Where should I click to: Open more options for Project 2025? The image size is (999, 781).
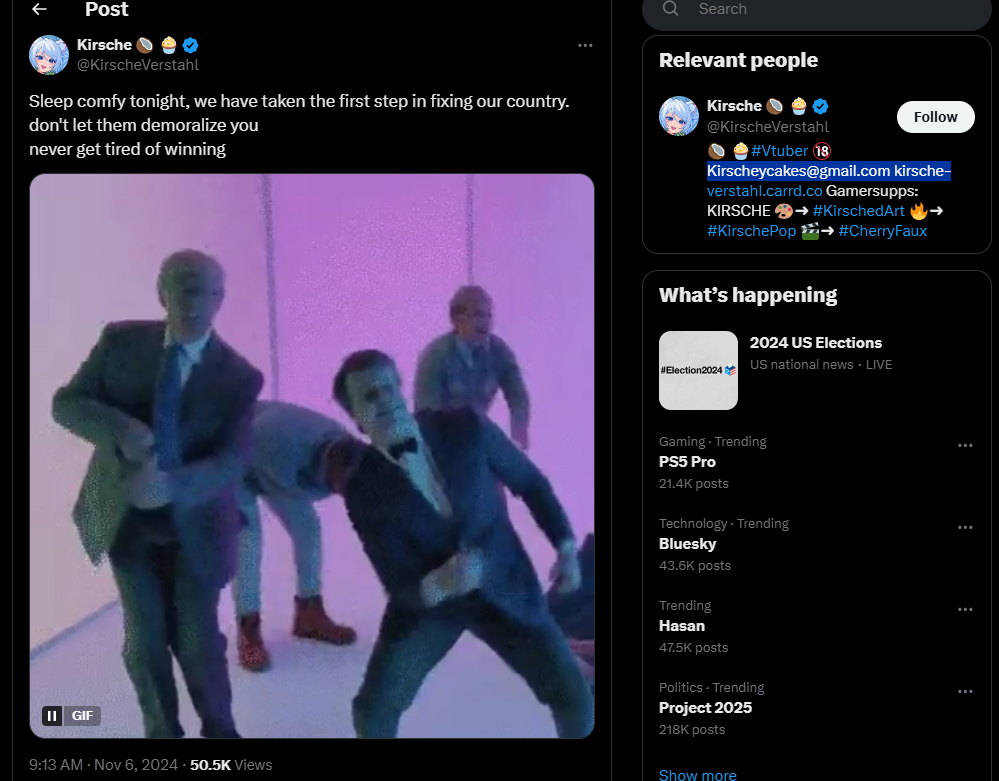tap(965, 692)
